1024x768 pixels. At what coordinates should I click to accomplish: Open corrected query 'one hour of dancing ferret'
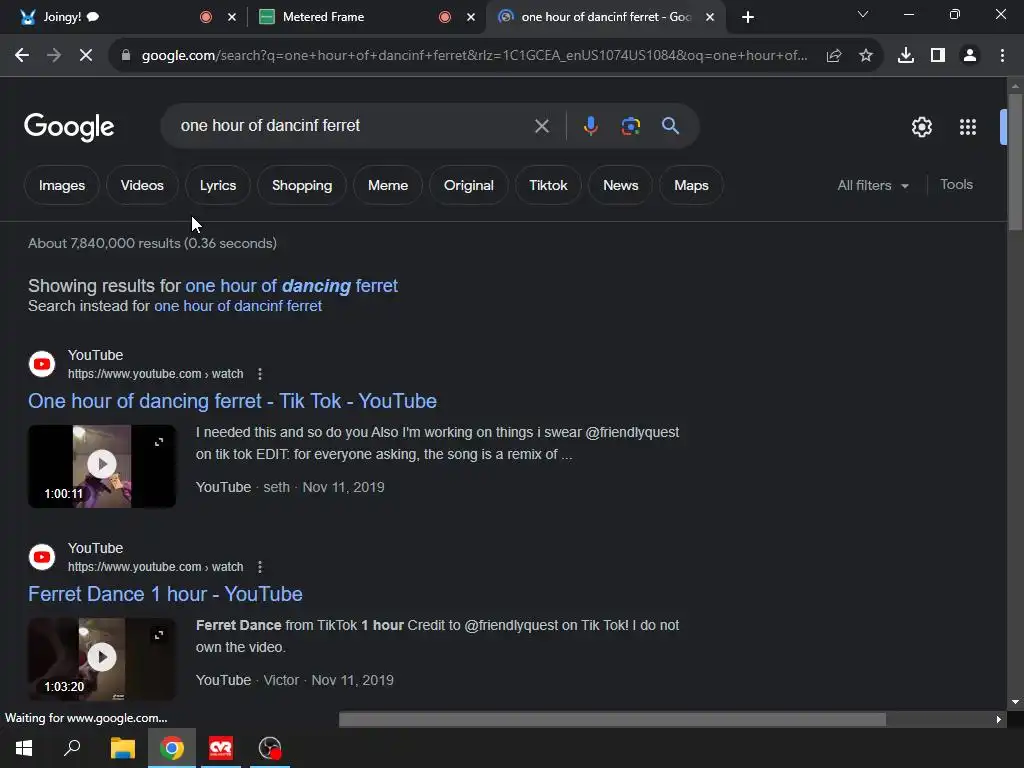coord(291,286)
